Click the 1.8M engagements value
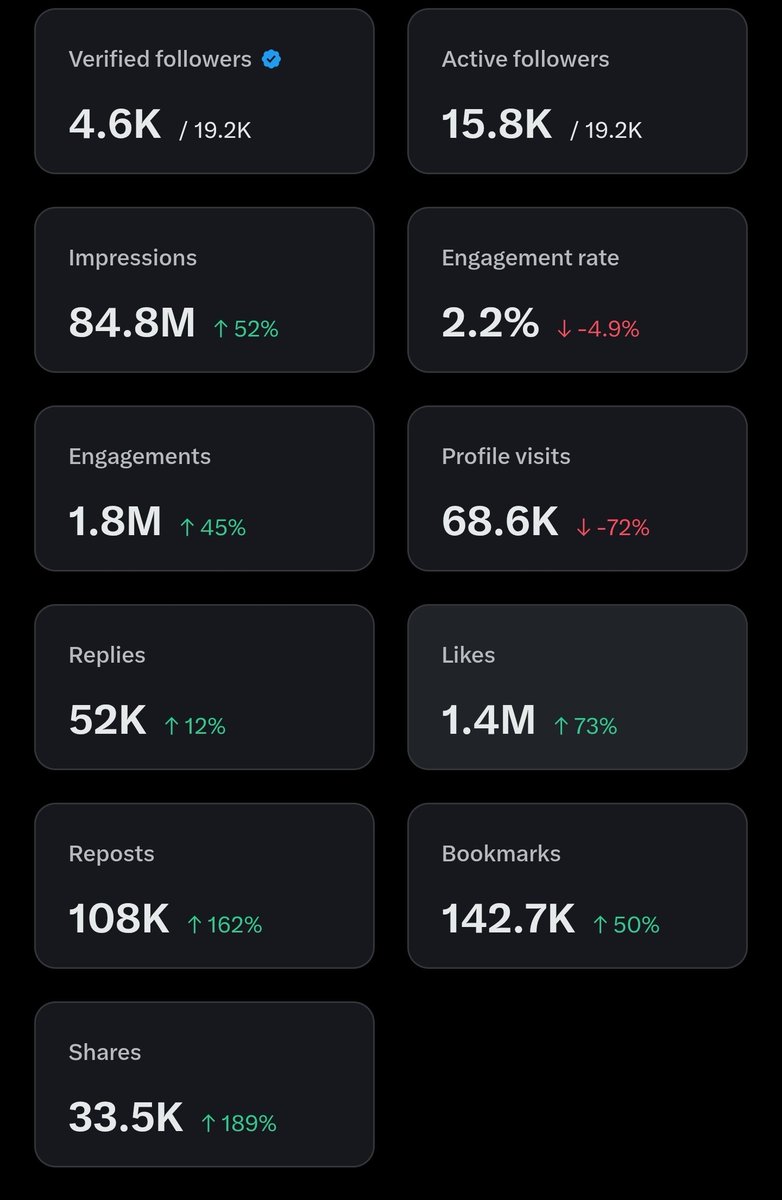Viewport: 782px width, 1200px height. [115, 521]
